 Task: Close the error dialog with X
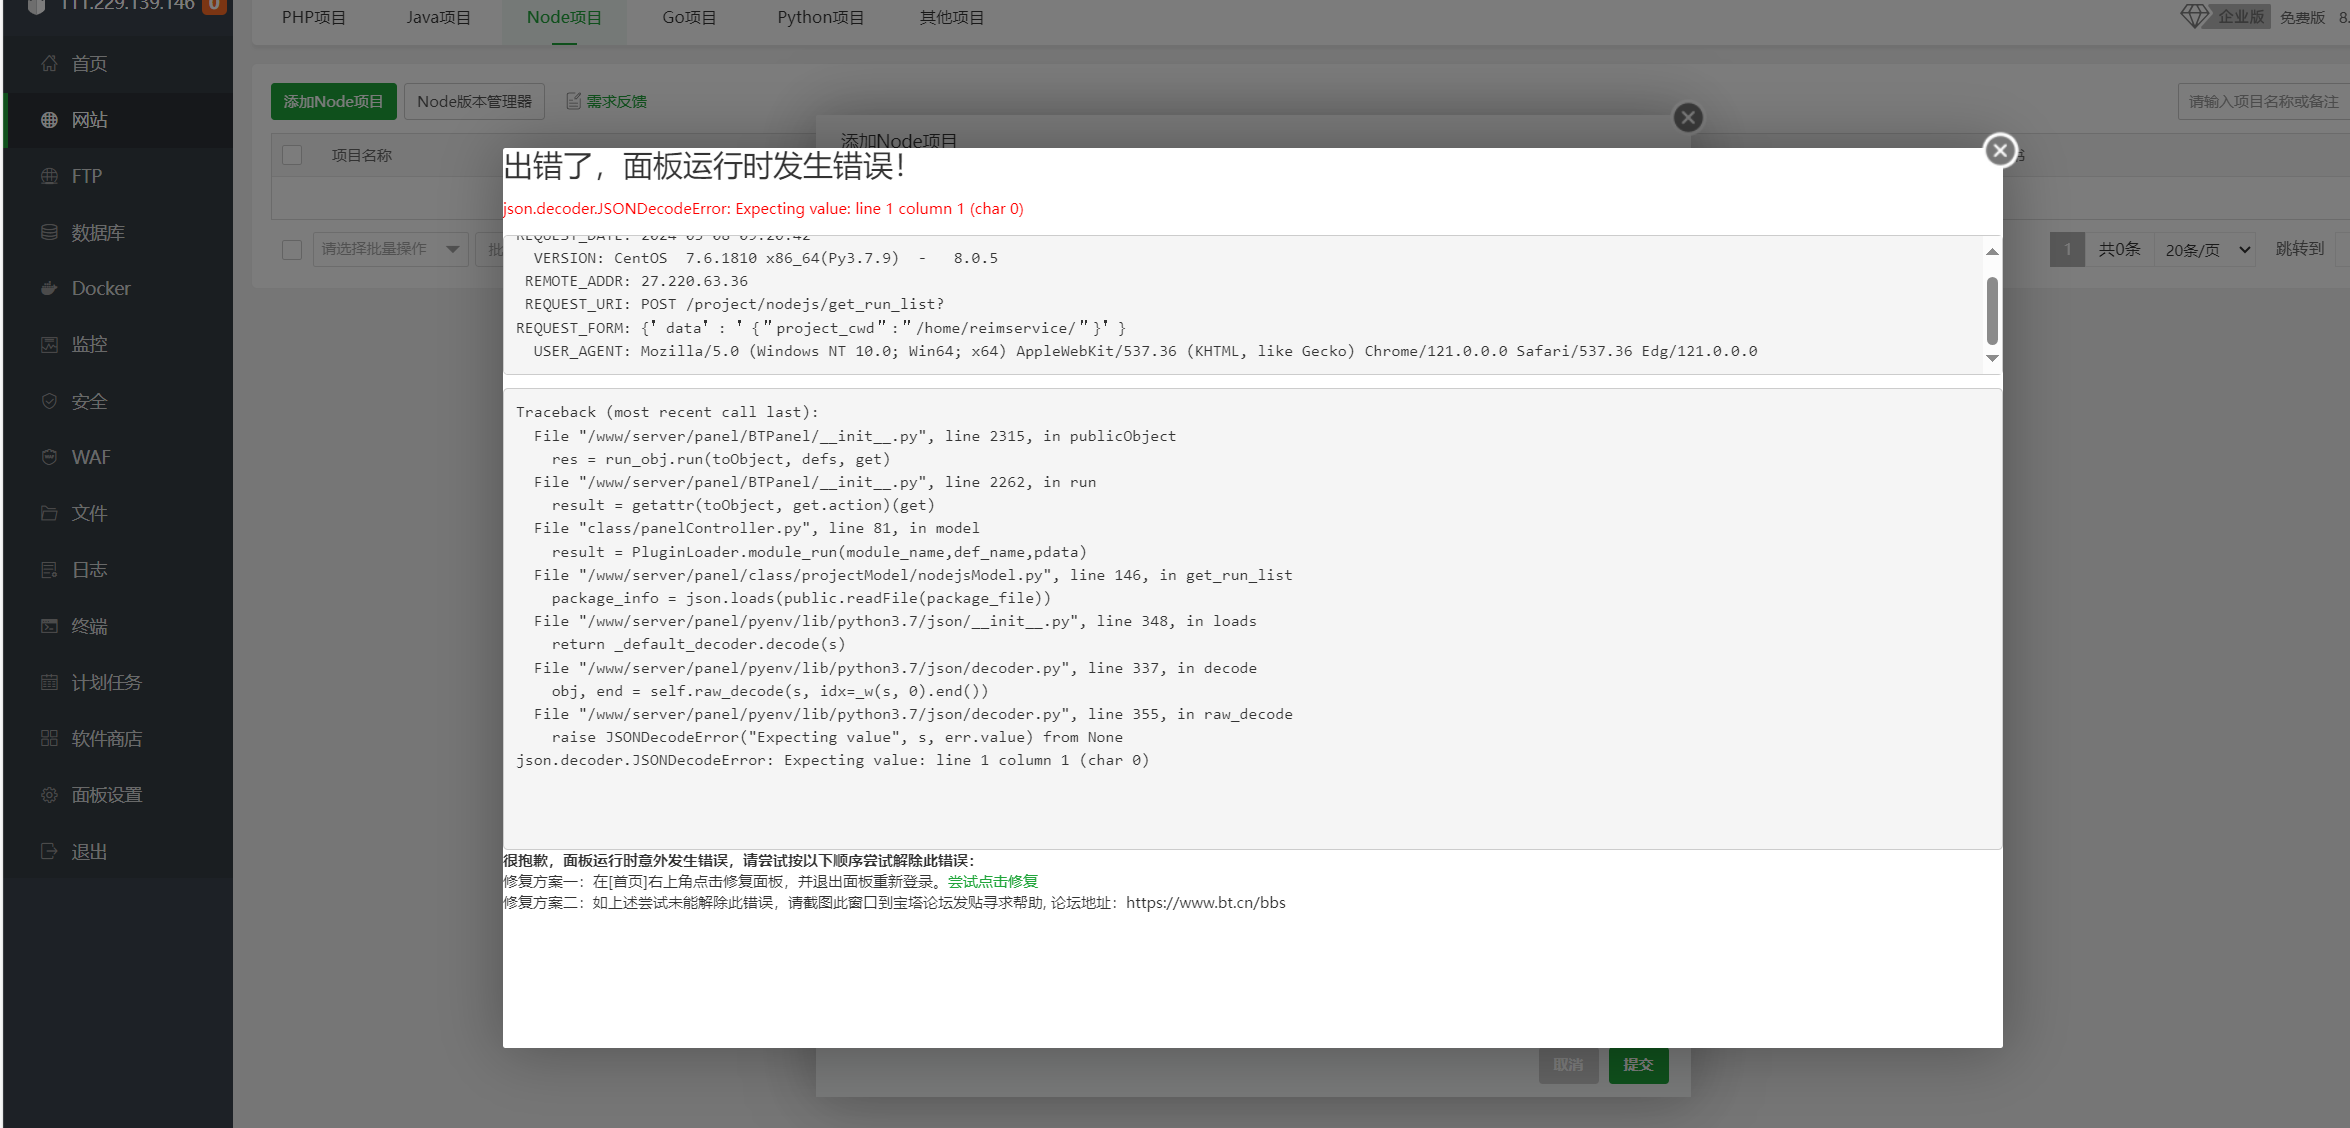(2000, 150)
